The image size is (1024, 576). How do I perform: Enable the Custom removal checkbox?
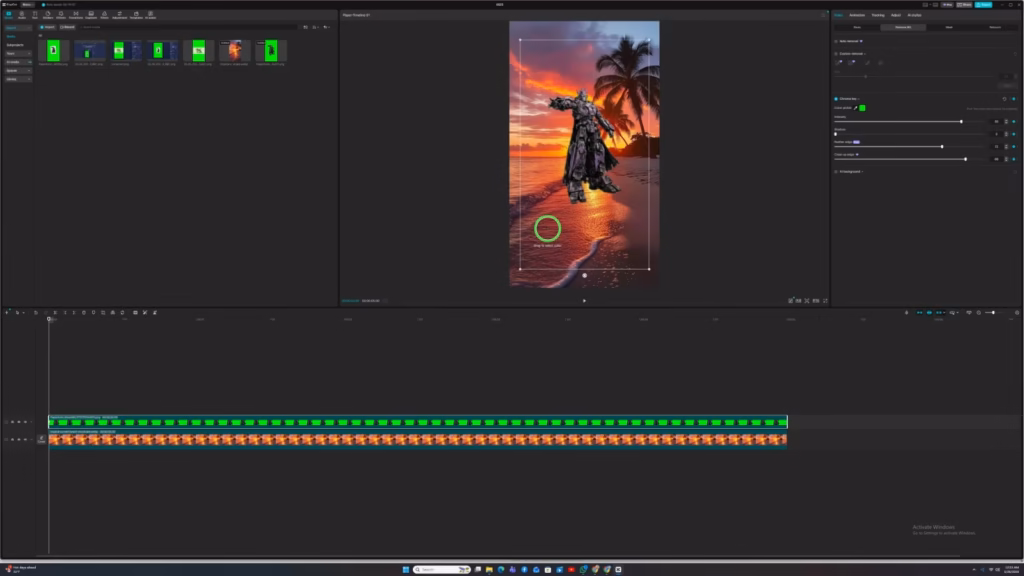pyautogui.click(x=836, y=54)
